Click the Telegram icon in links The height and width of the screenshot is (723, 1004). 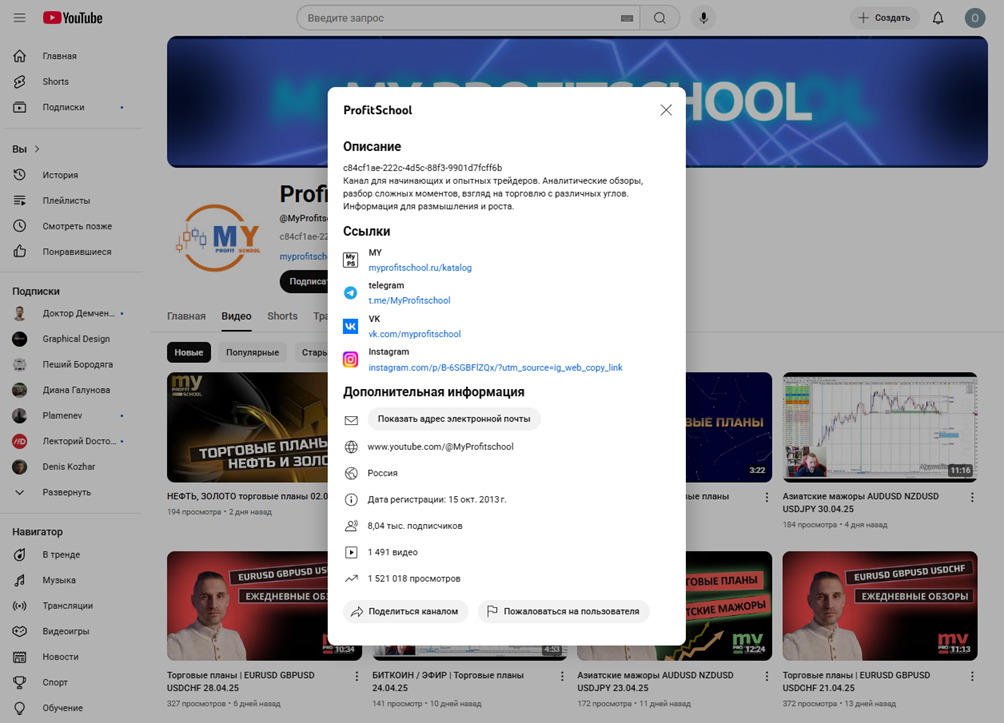[350, 293]
